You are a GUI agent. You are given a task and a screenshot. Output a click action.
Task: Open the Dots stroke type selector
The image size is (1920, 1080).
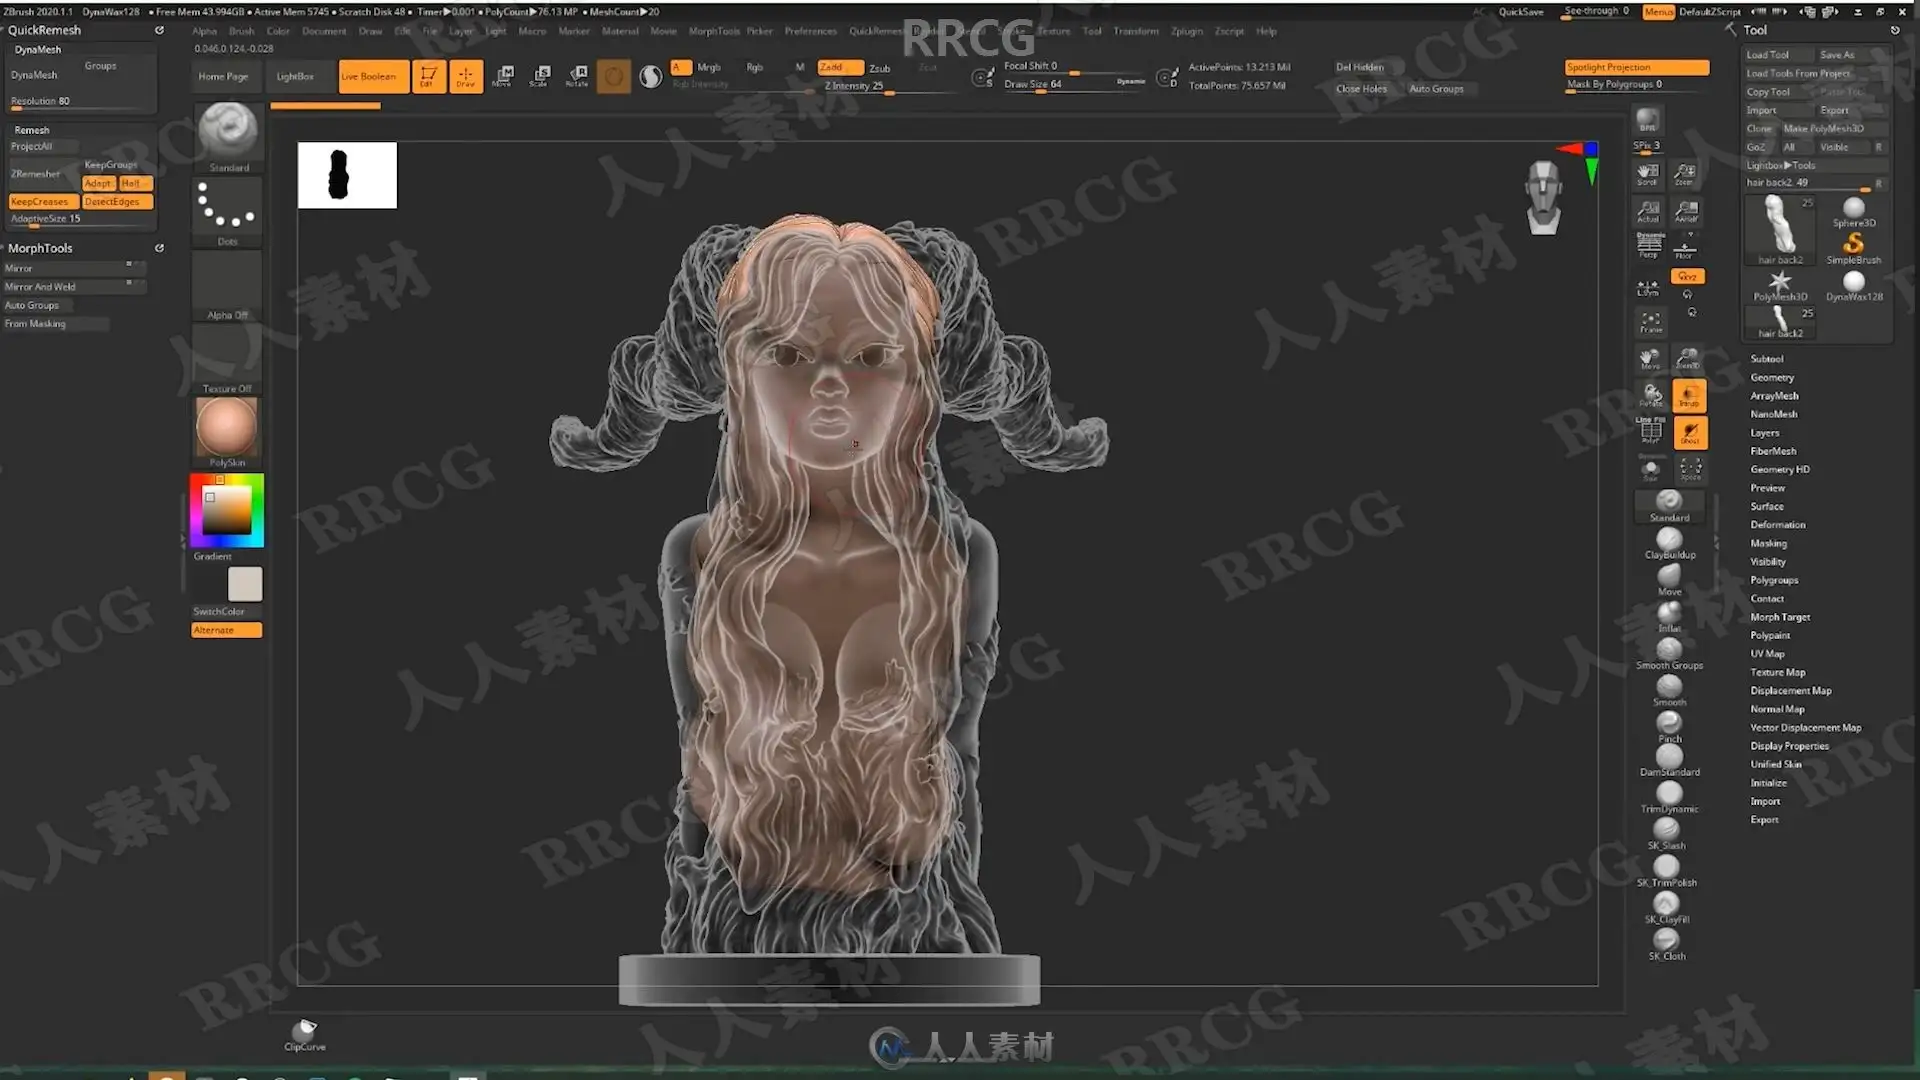point(227,212)
